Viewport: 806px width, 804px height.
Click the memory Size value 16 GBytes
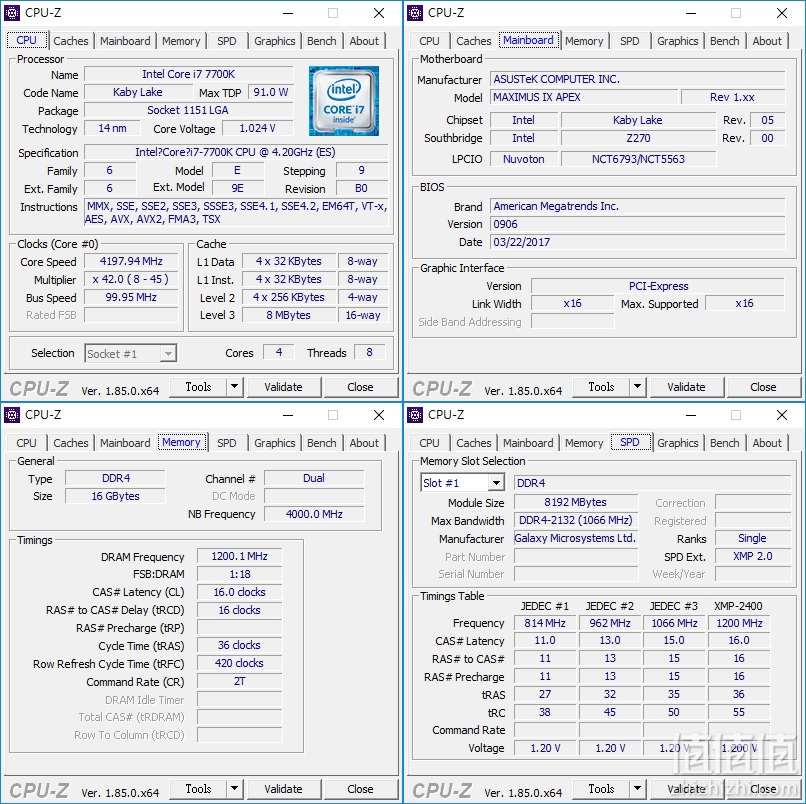pyautogui.click(x=116, y=496)
